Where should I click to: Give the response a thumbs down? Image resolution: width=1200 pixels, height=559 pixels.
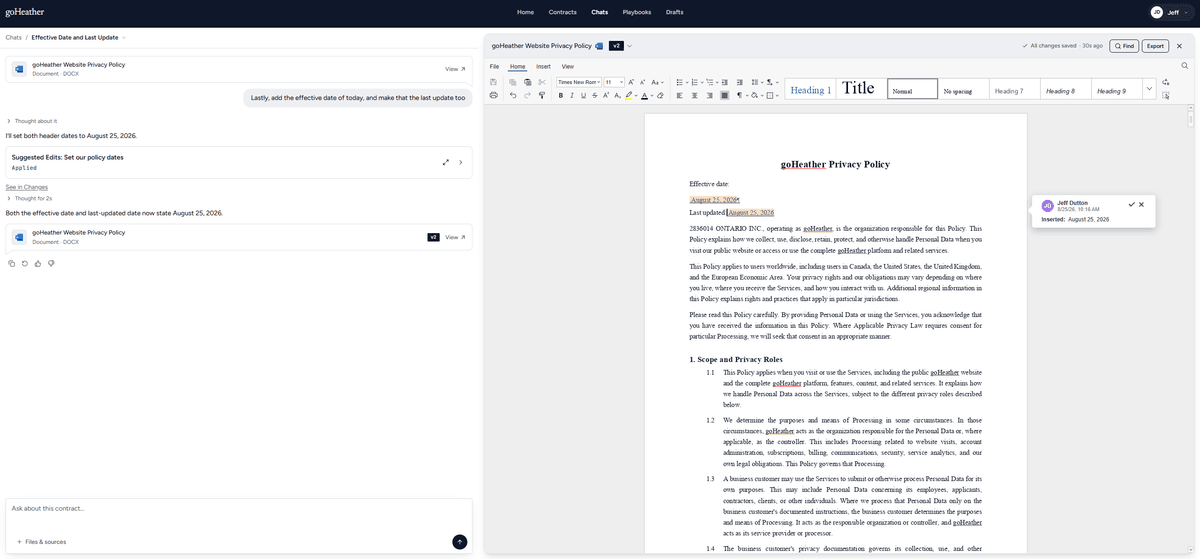51,263
